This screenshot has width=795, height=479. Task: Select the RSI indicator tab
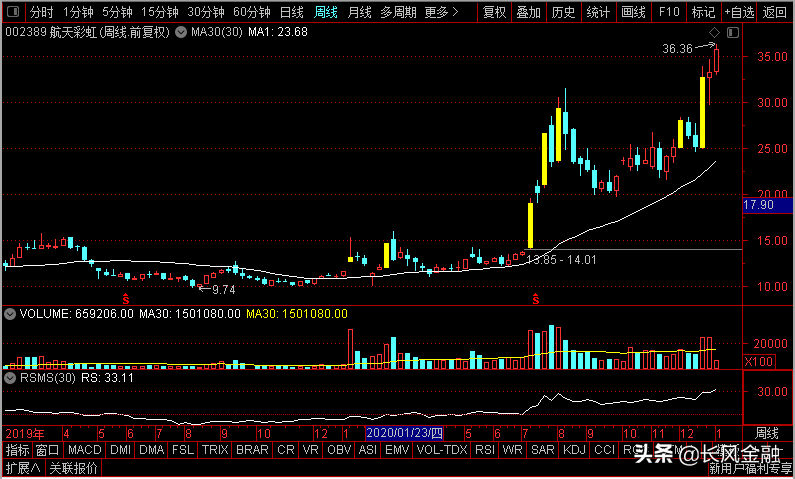(485, 450)
